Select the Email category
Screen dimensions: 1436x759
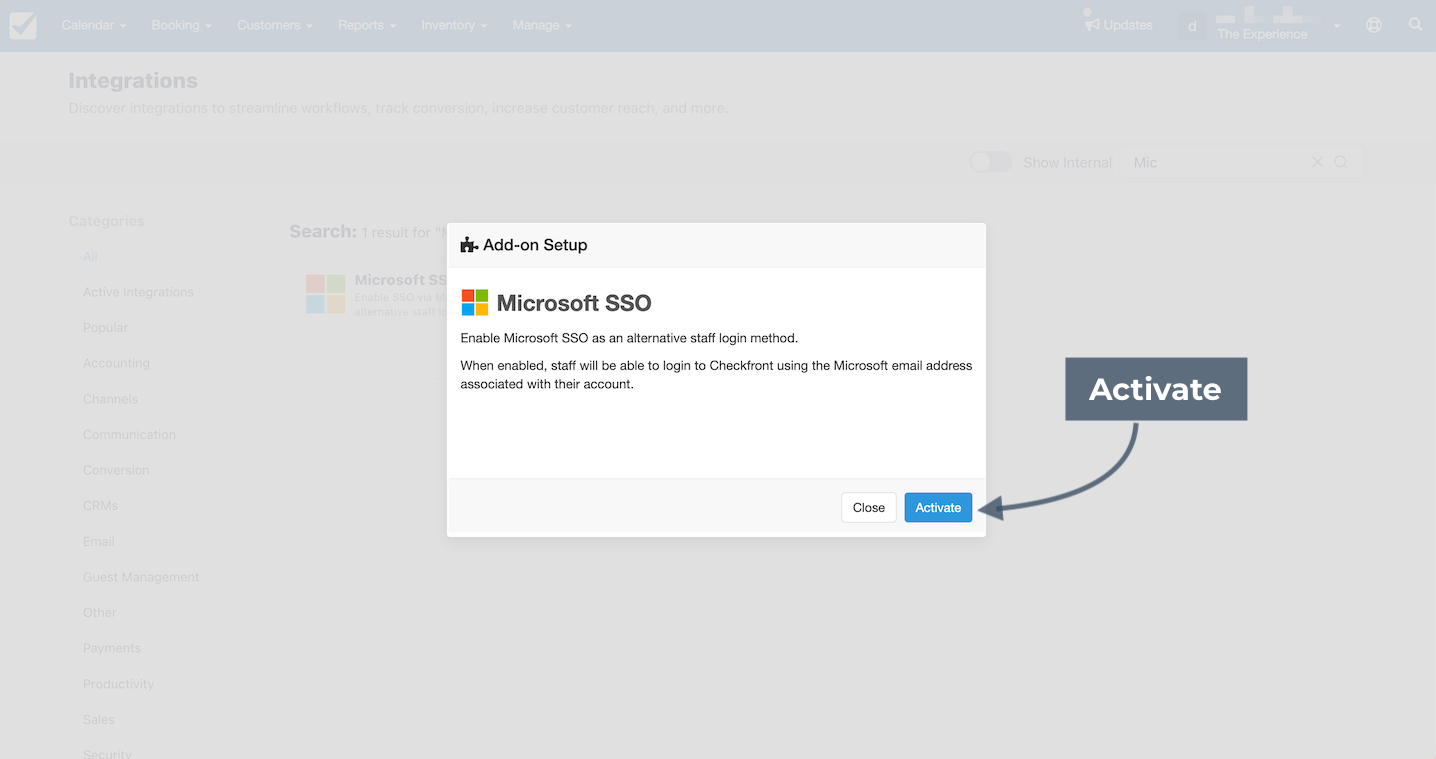99,541
